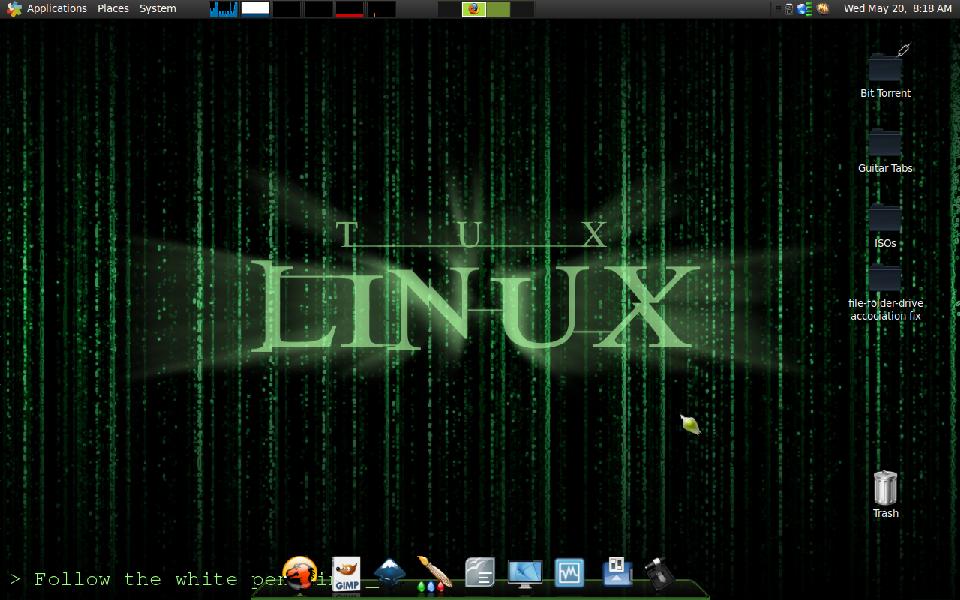Open the System Monitor waveform dock icon
The image size is (960, 600).
(569, 573)
